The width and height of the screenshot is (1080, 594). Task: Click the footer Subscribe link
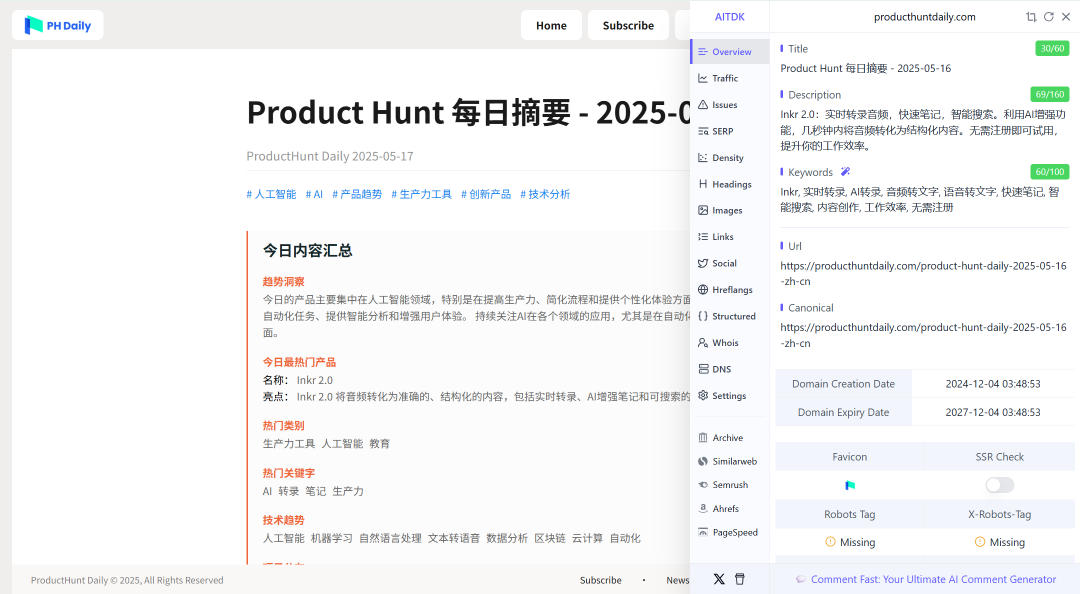click(601, 580)
